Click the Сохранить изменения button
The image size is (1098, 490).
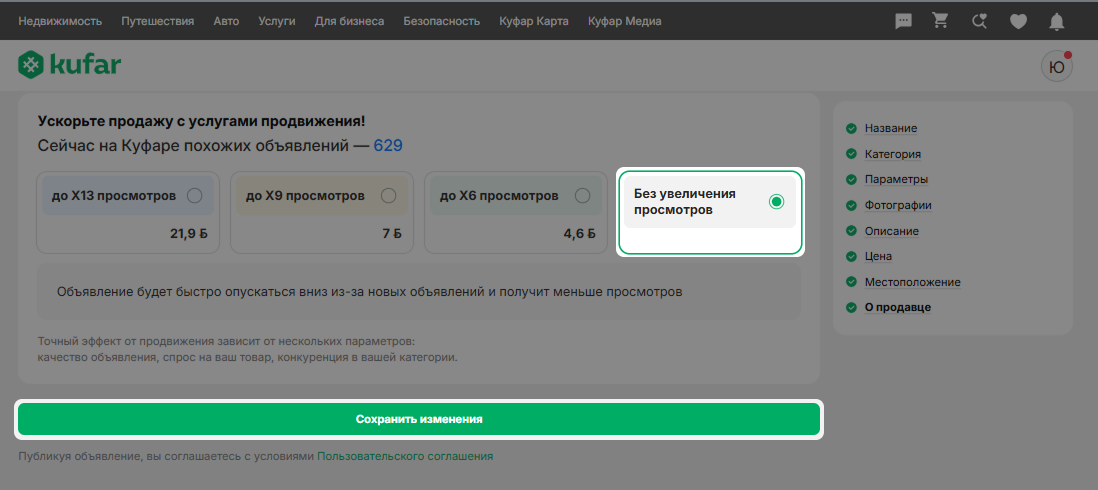(x=419, y=419)
